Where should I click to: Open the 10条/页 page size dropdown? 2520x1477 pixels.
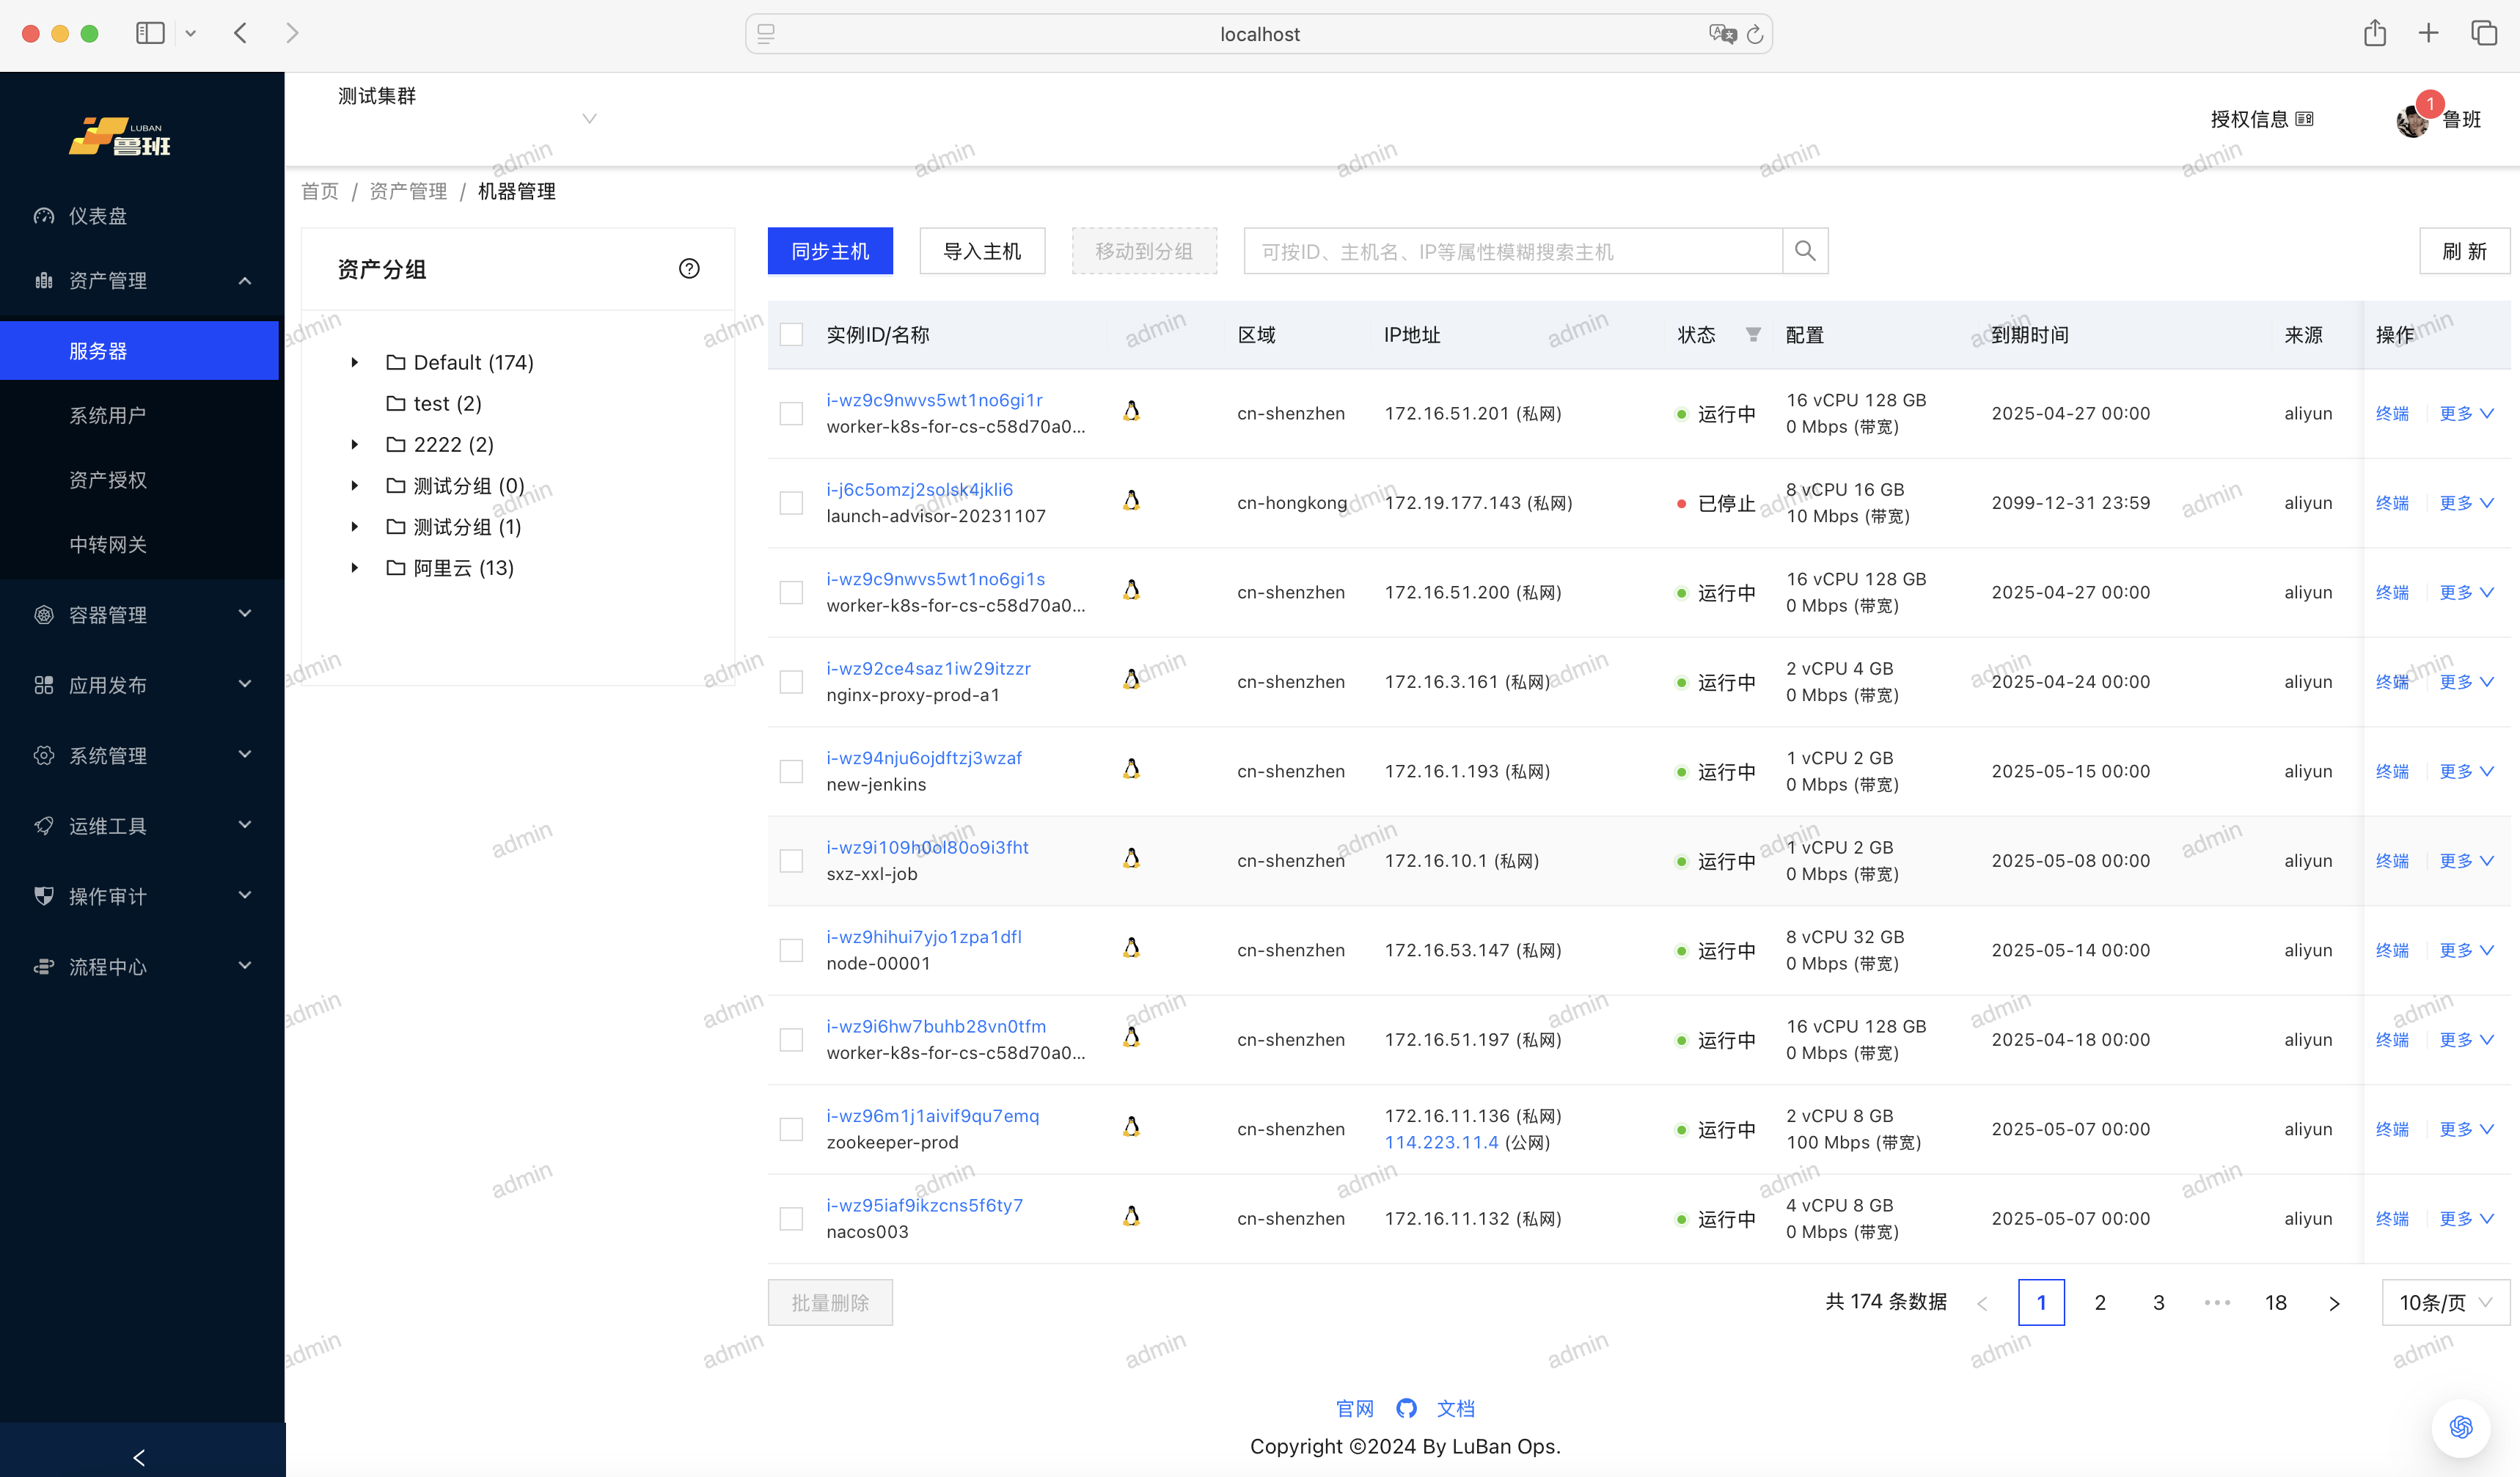click(x=2445, y=1302)
